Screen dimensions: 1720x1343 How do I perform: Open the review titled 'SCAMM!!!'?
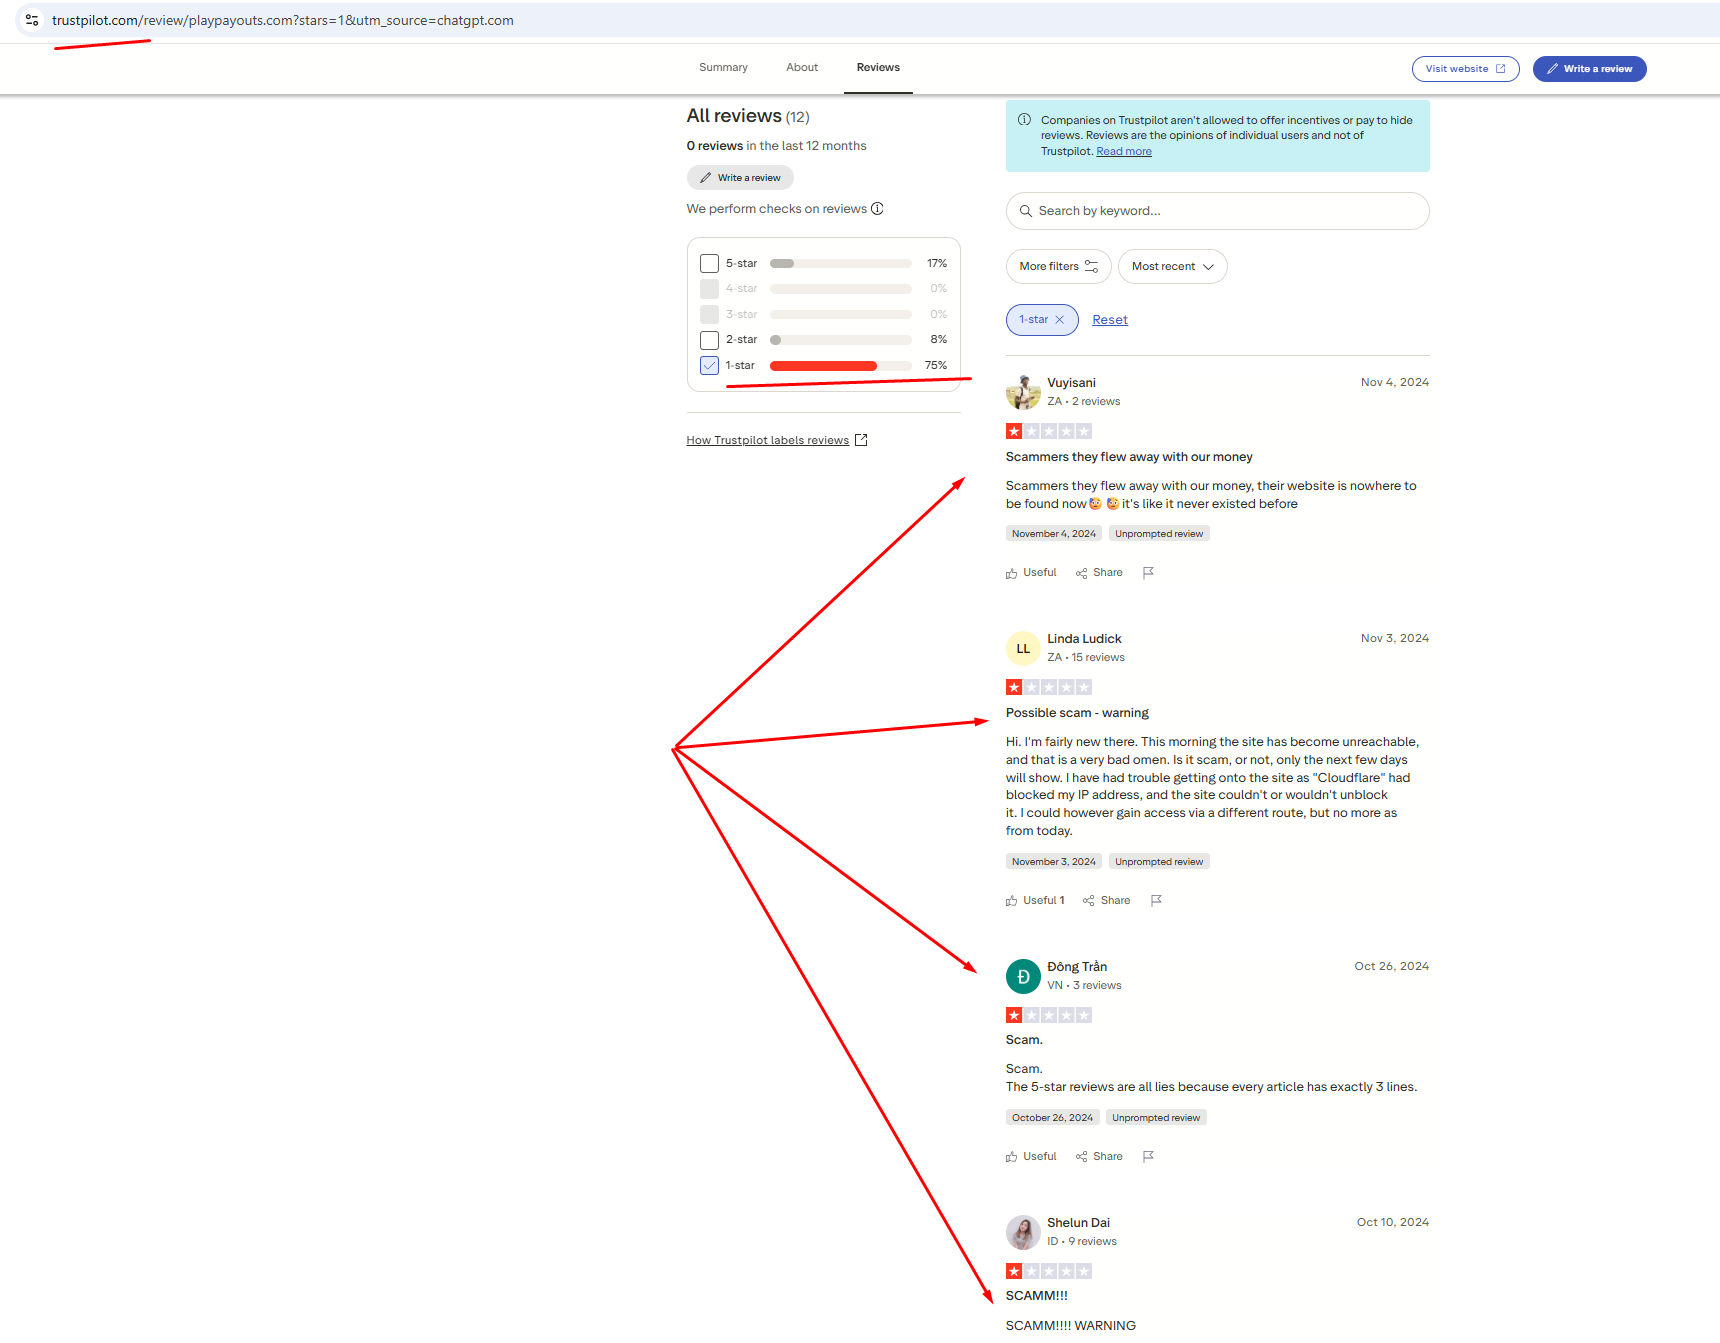[1037, 1296]
